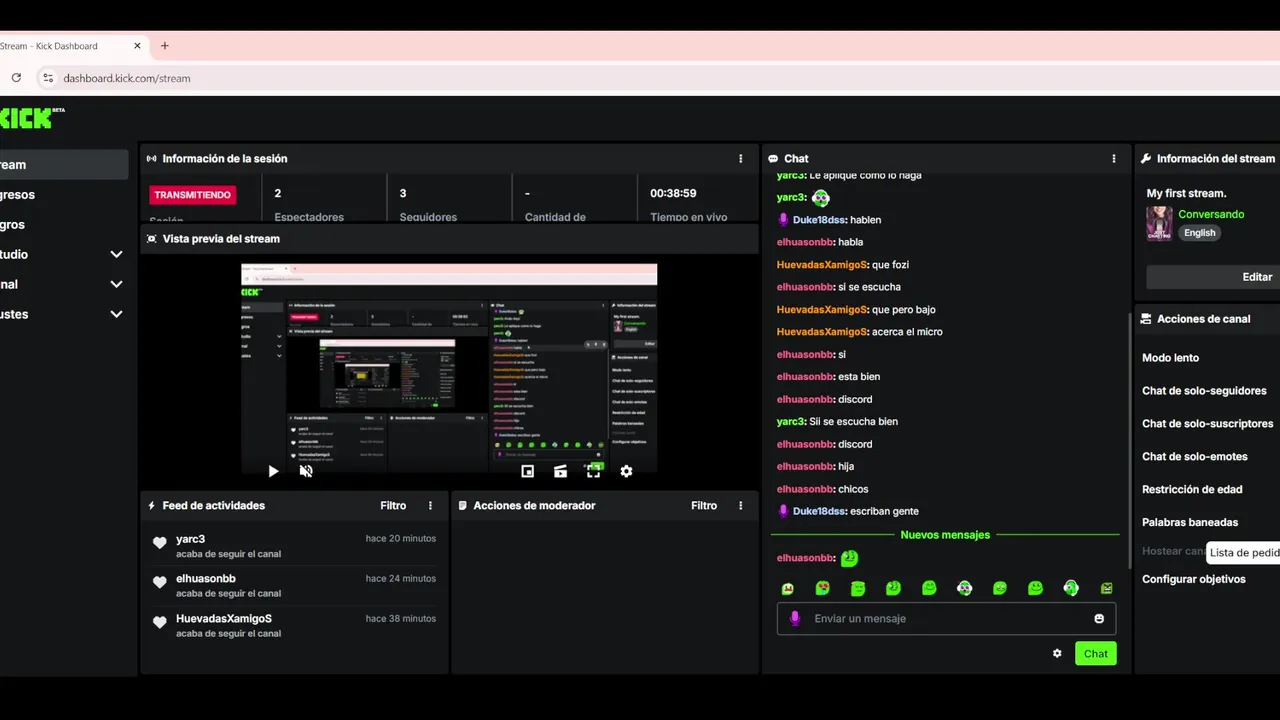This screenshot has width=1280, height=720.
Task: Click heart icon beside elhuasonbb follow event
Action: (x=159, y=582)
